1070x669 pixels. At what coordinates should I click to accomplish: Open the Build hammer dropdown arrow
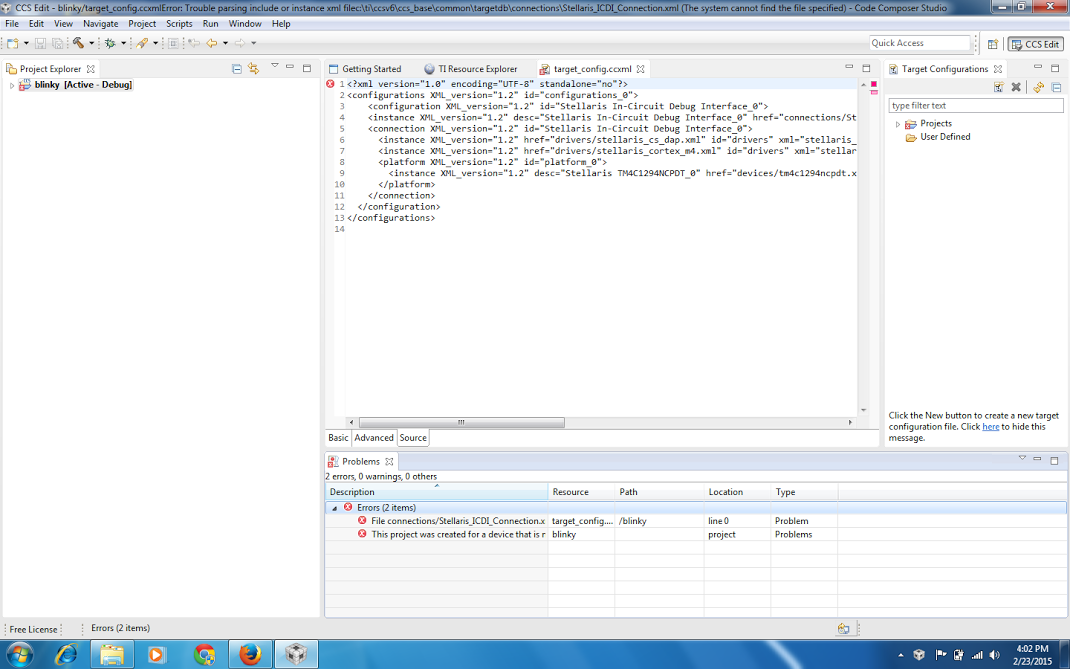[x=91, y=43]
